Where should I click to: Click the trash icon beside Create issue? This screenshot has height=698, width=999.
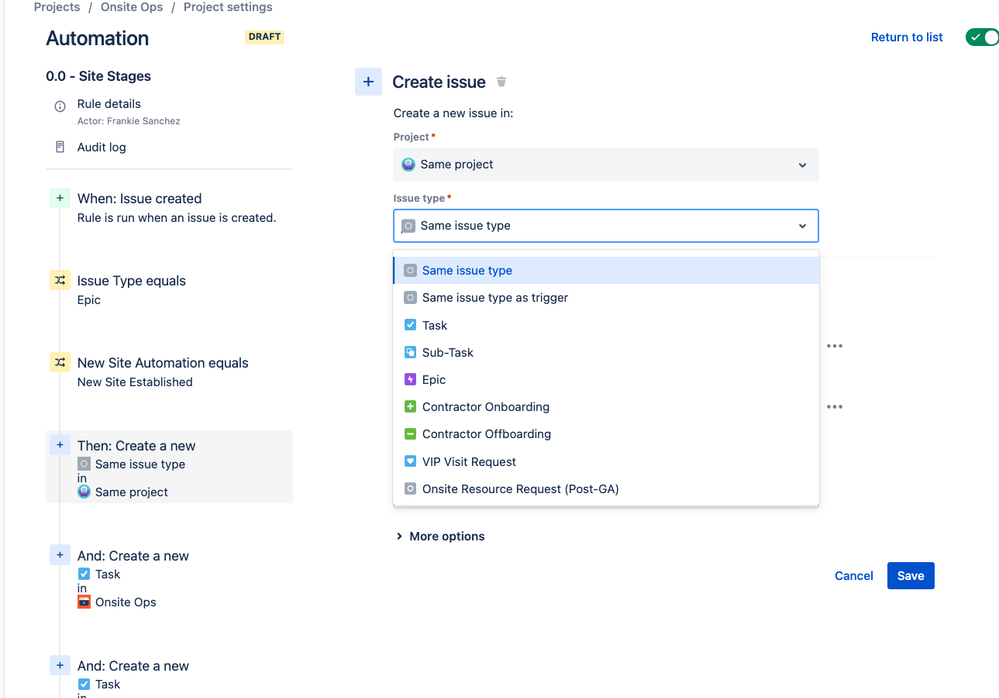click(x=501, y=82)
